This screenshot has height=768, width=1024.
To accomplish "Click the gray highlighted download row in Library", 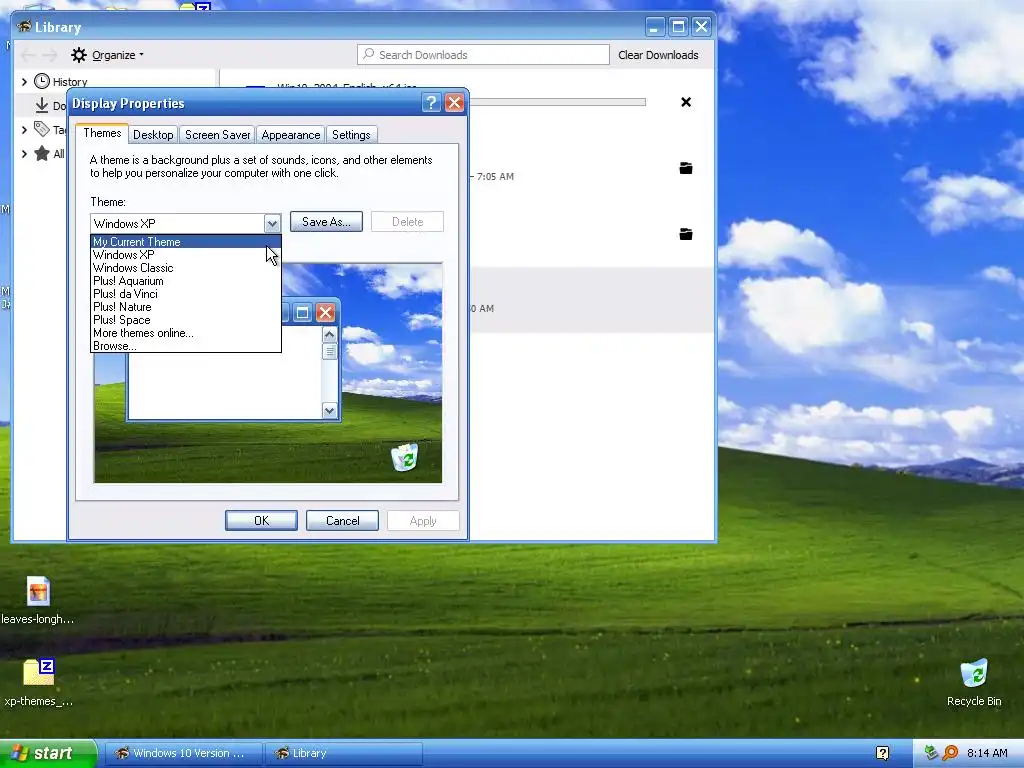I will [x=591, y=300].
